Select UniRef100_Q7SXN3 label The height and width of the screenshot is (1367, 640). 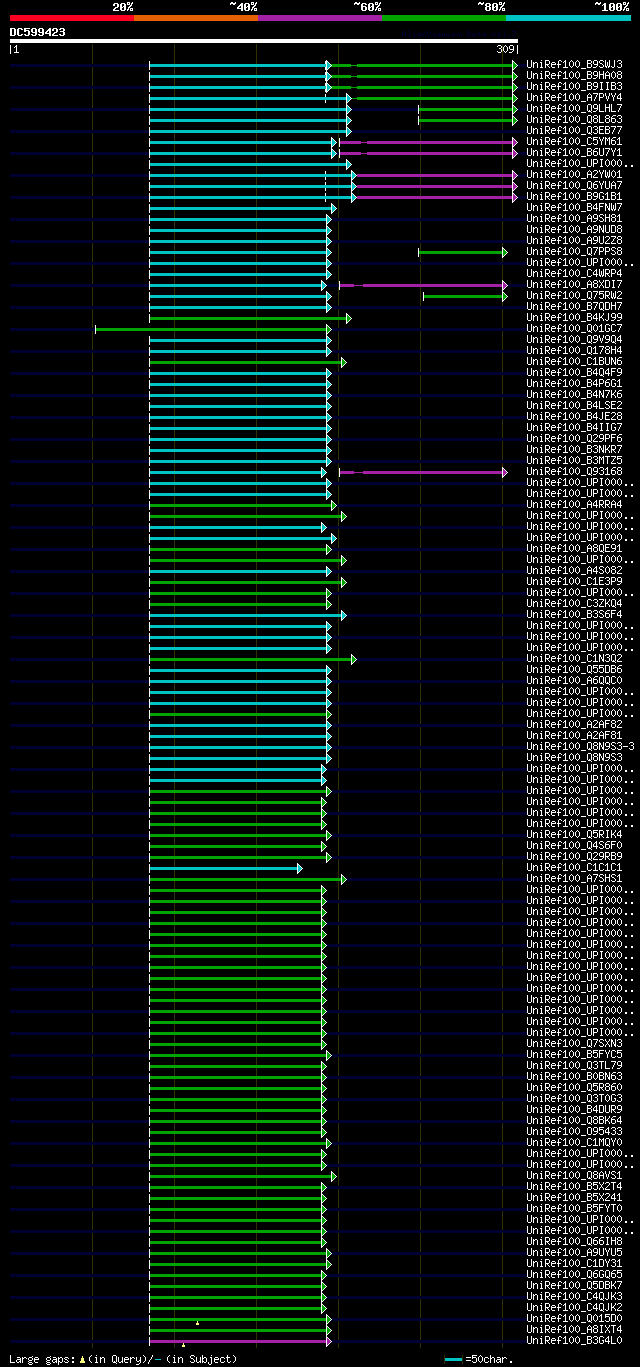coord(574,1043)
